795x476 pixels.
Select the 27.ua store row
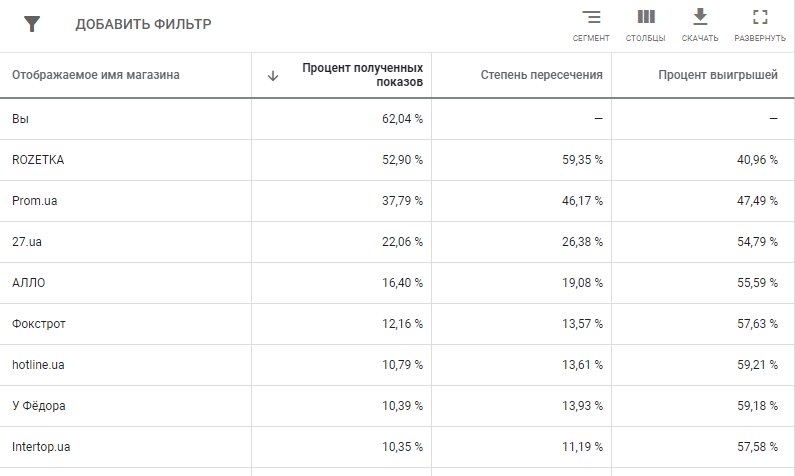26,242
